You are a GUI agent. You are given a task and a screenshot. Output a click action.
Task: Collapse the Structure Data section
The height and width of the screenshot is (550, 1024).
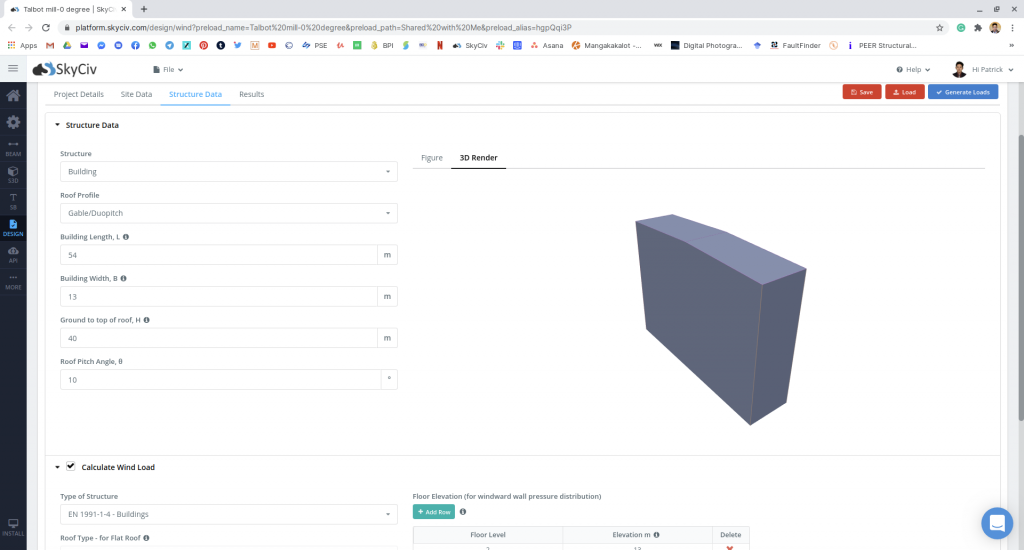57,125
